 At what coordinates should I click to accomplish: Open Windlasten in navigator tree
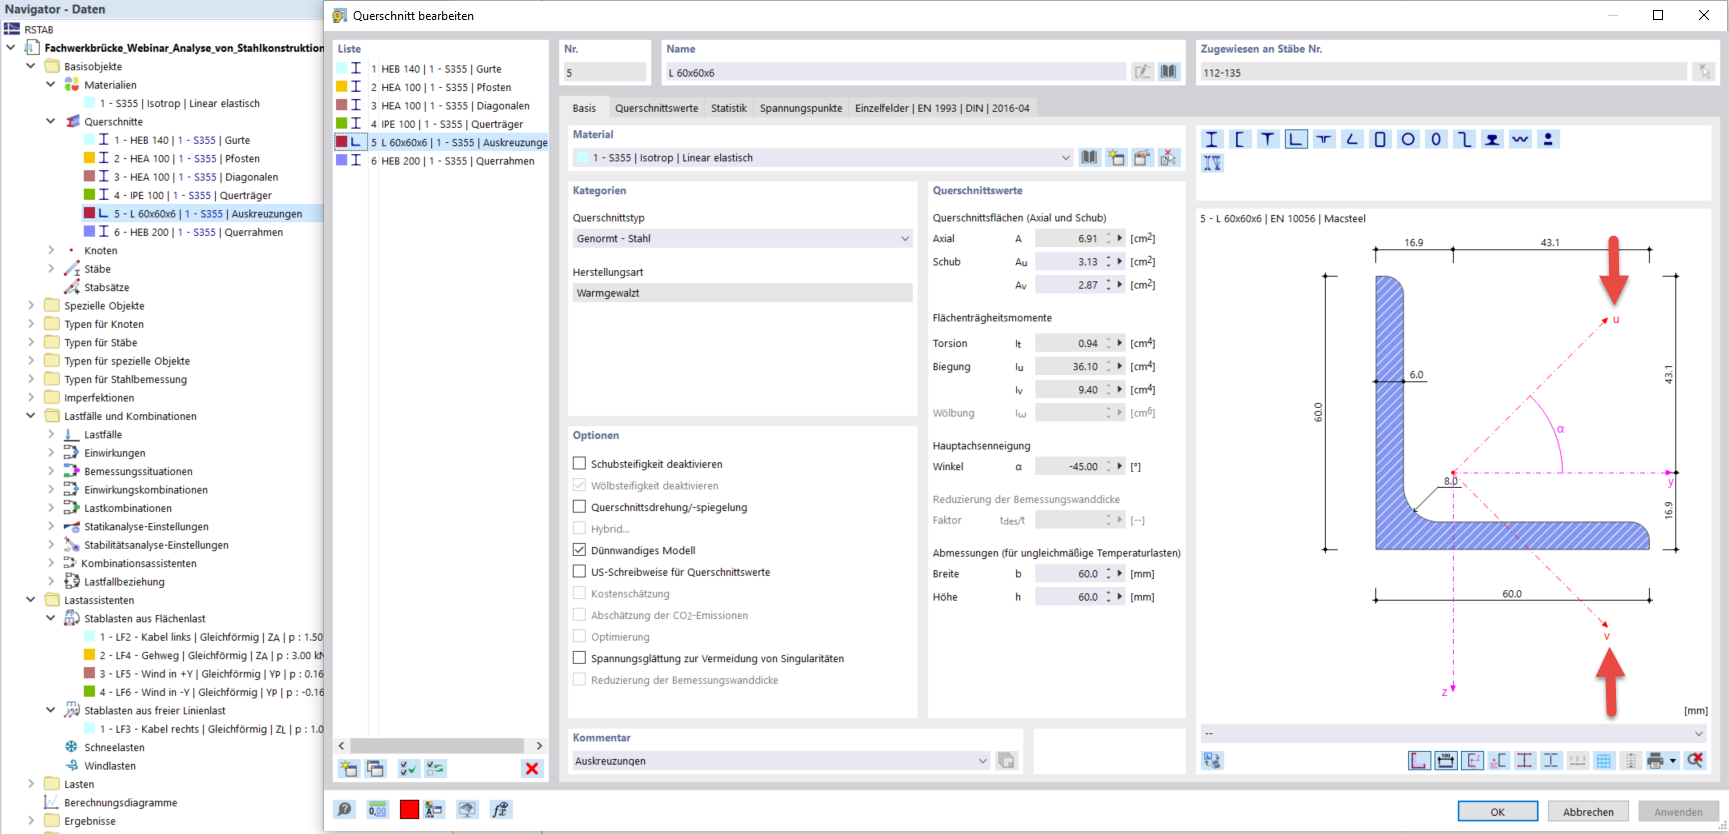[110, 766]
